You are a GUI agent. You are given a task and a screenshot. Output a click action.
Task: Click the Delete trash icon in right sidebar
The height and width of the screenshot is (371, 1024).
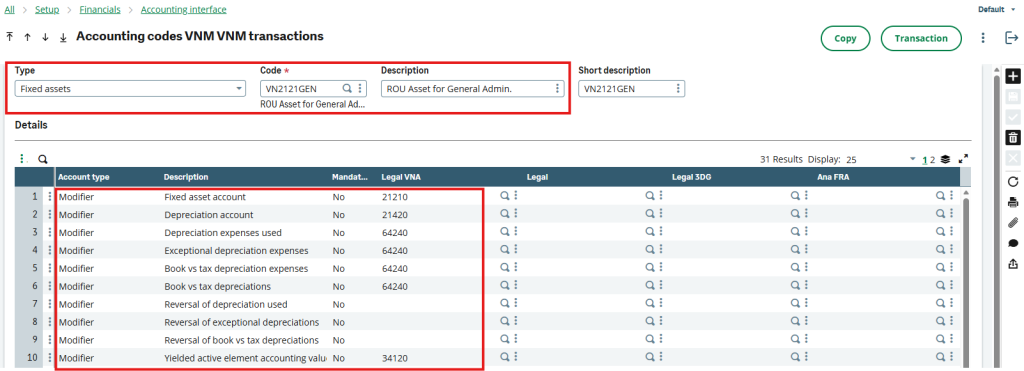point(1013,137)
